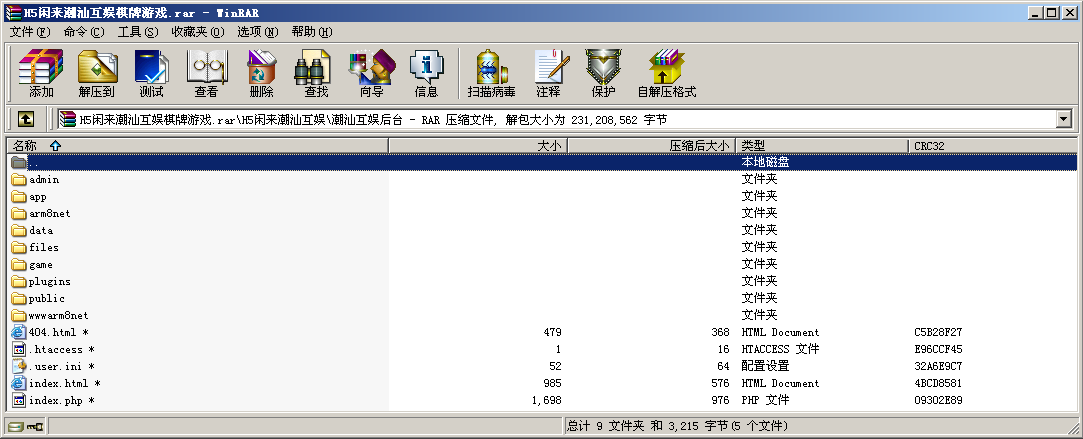1083x439 pixels.
Task: Open the File (文件) menu
Action: pyautogui.click(x=30, y=32)
